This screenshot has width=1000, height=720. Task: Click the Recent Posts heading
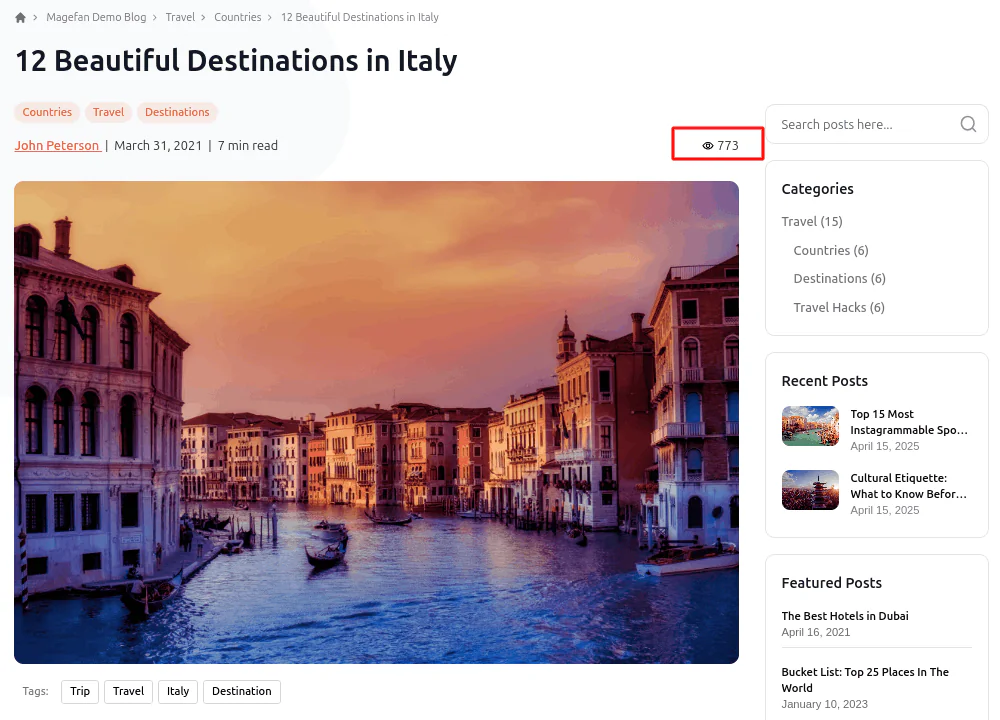[825, 381]
